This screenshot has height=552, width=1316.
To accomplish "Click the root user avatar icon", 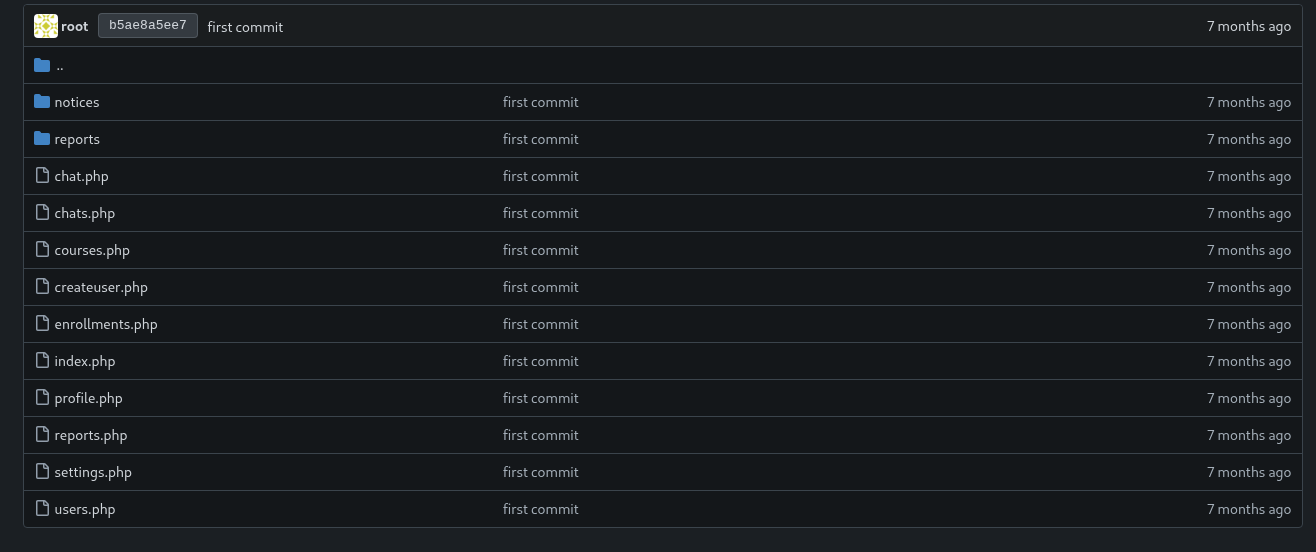I will tap(45, 26).
